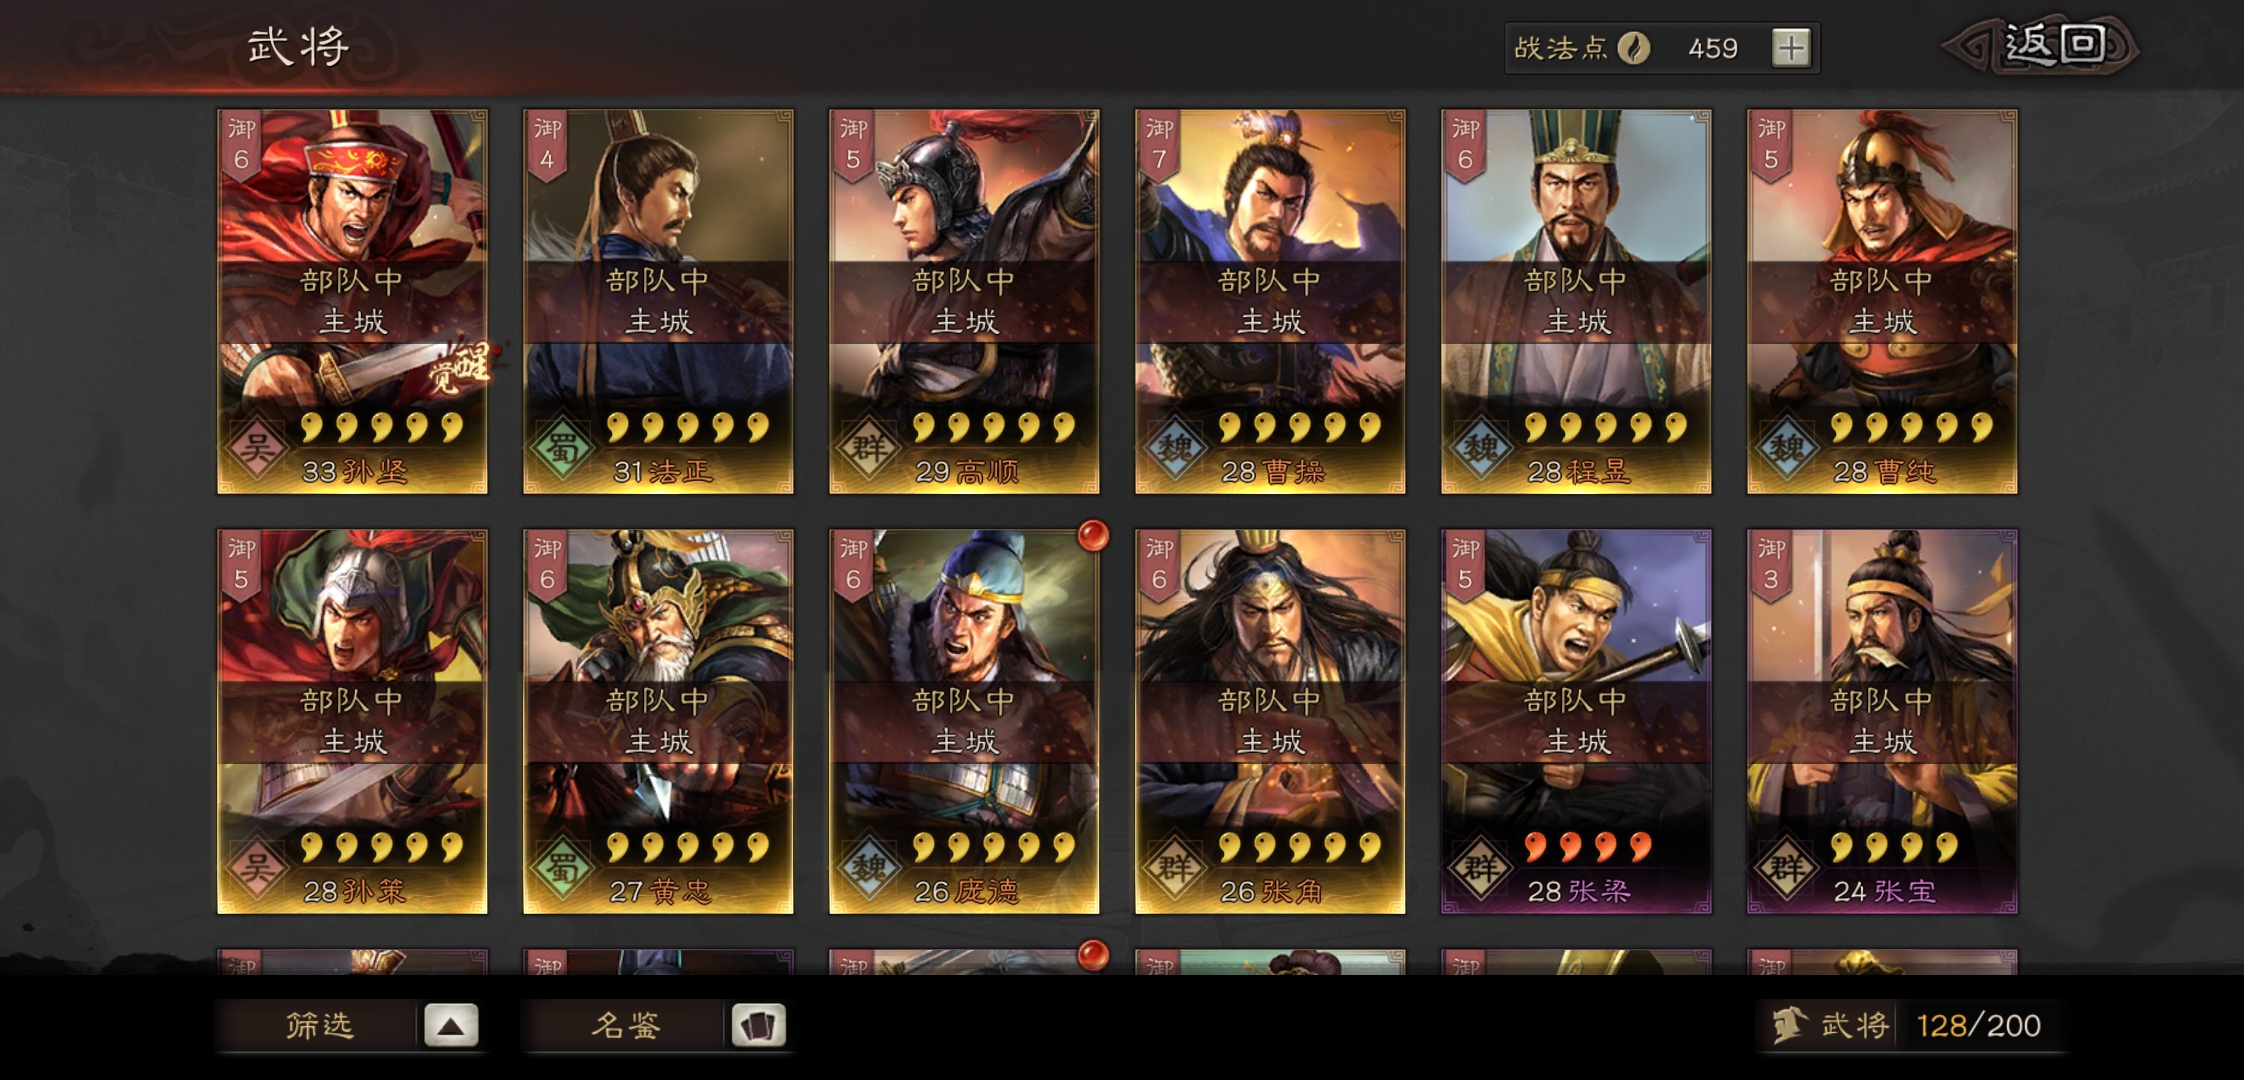Open the 程昱 general card
This screenshot has width=2244, height=1080.
[x=1576, y=301]
